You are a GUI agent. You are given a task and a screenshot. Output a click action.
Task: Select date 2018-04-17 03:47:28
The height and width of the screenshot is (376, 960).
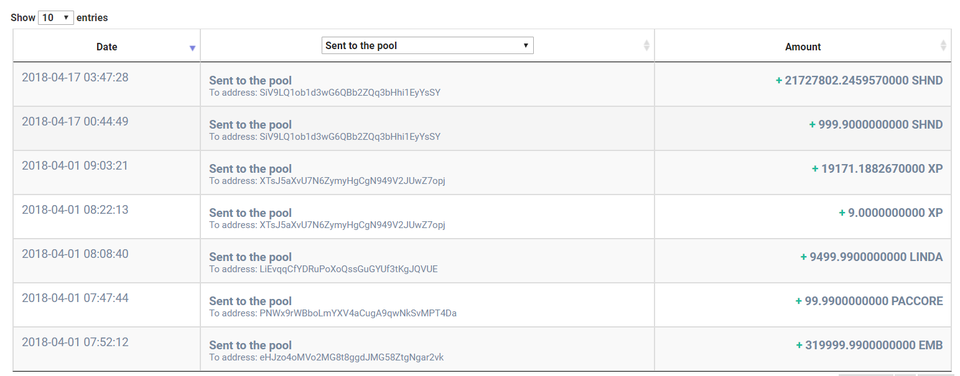click(75, 77)
